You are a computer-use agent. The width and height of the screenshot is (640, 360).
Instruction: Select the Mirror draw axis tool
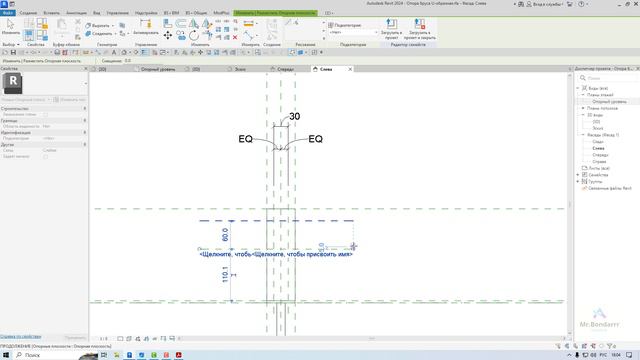[207, 24]
